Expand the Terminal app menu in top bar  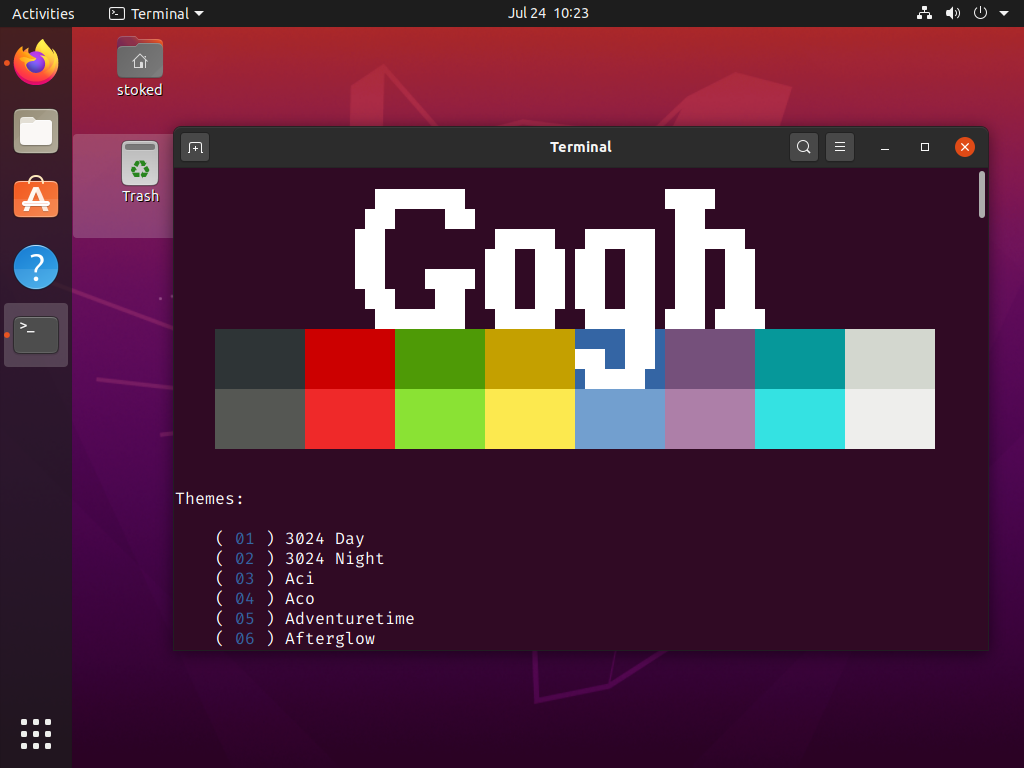(x=156, y=14)
